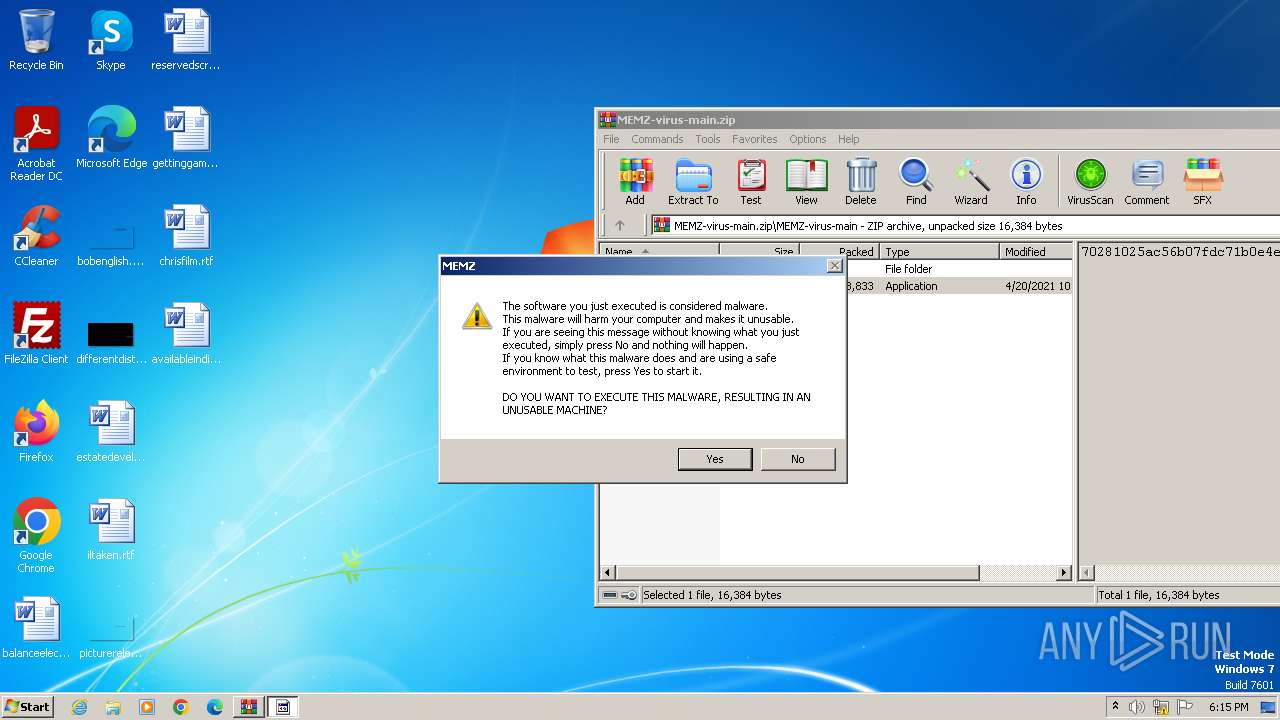The height and width of the screenshot is (720, 1280).
Task: Open the Skype desktop shortcut
Action: pos(110,40)
